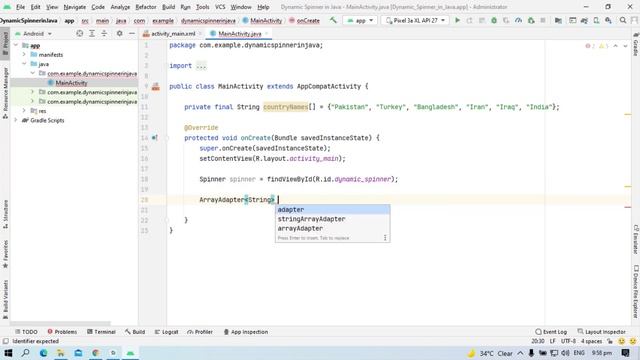This screenshot has width=640, height=360.
Task: Open the VCS menu
Action: 220,7
